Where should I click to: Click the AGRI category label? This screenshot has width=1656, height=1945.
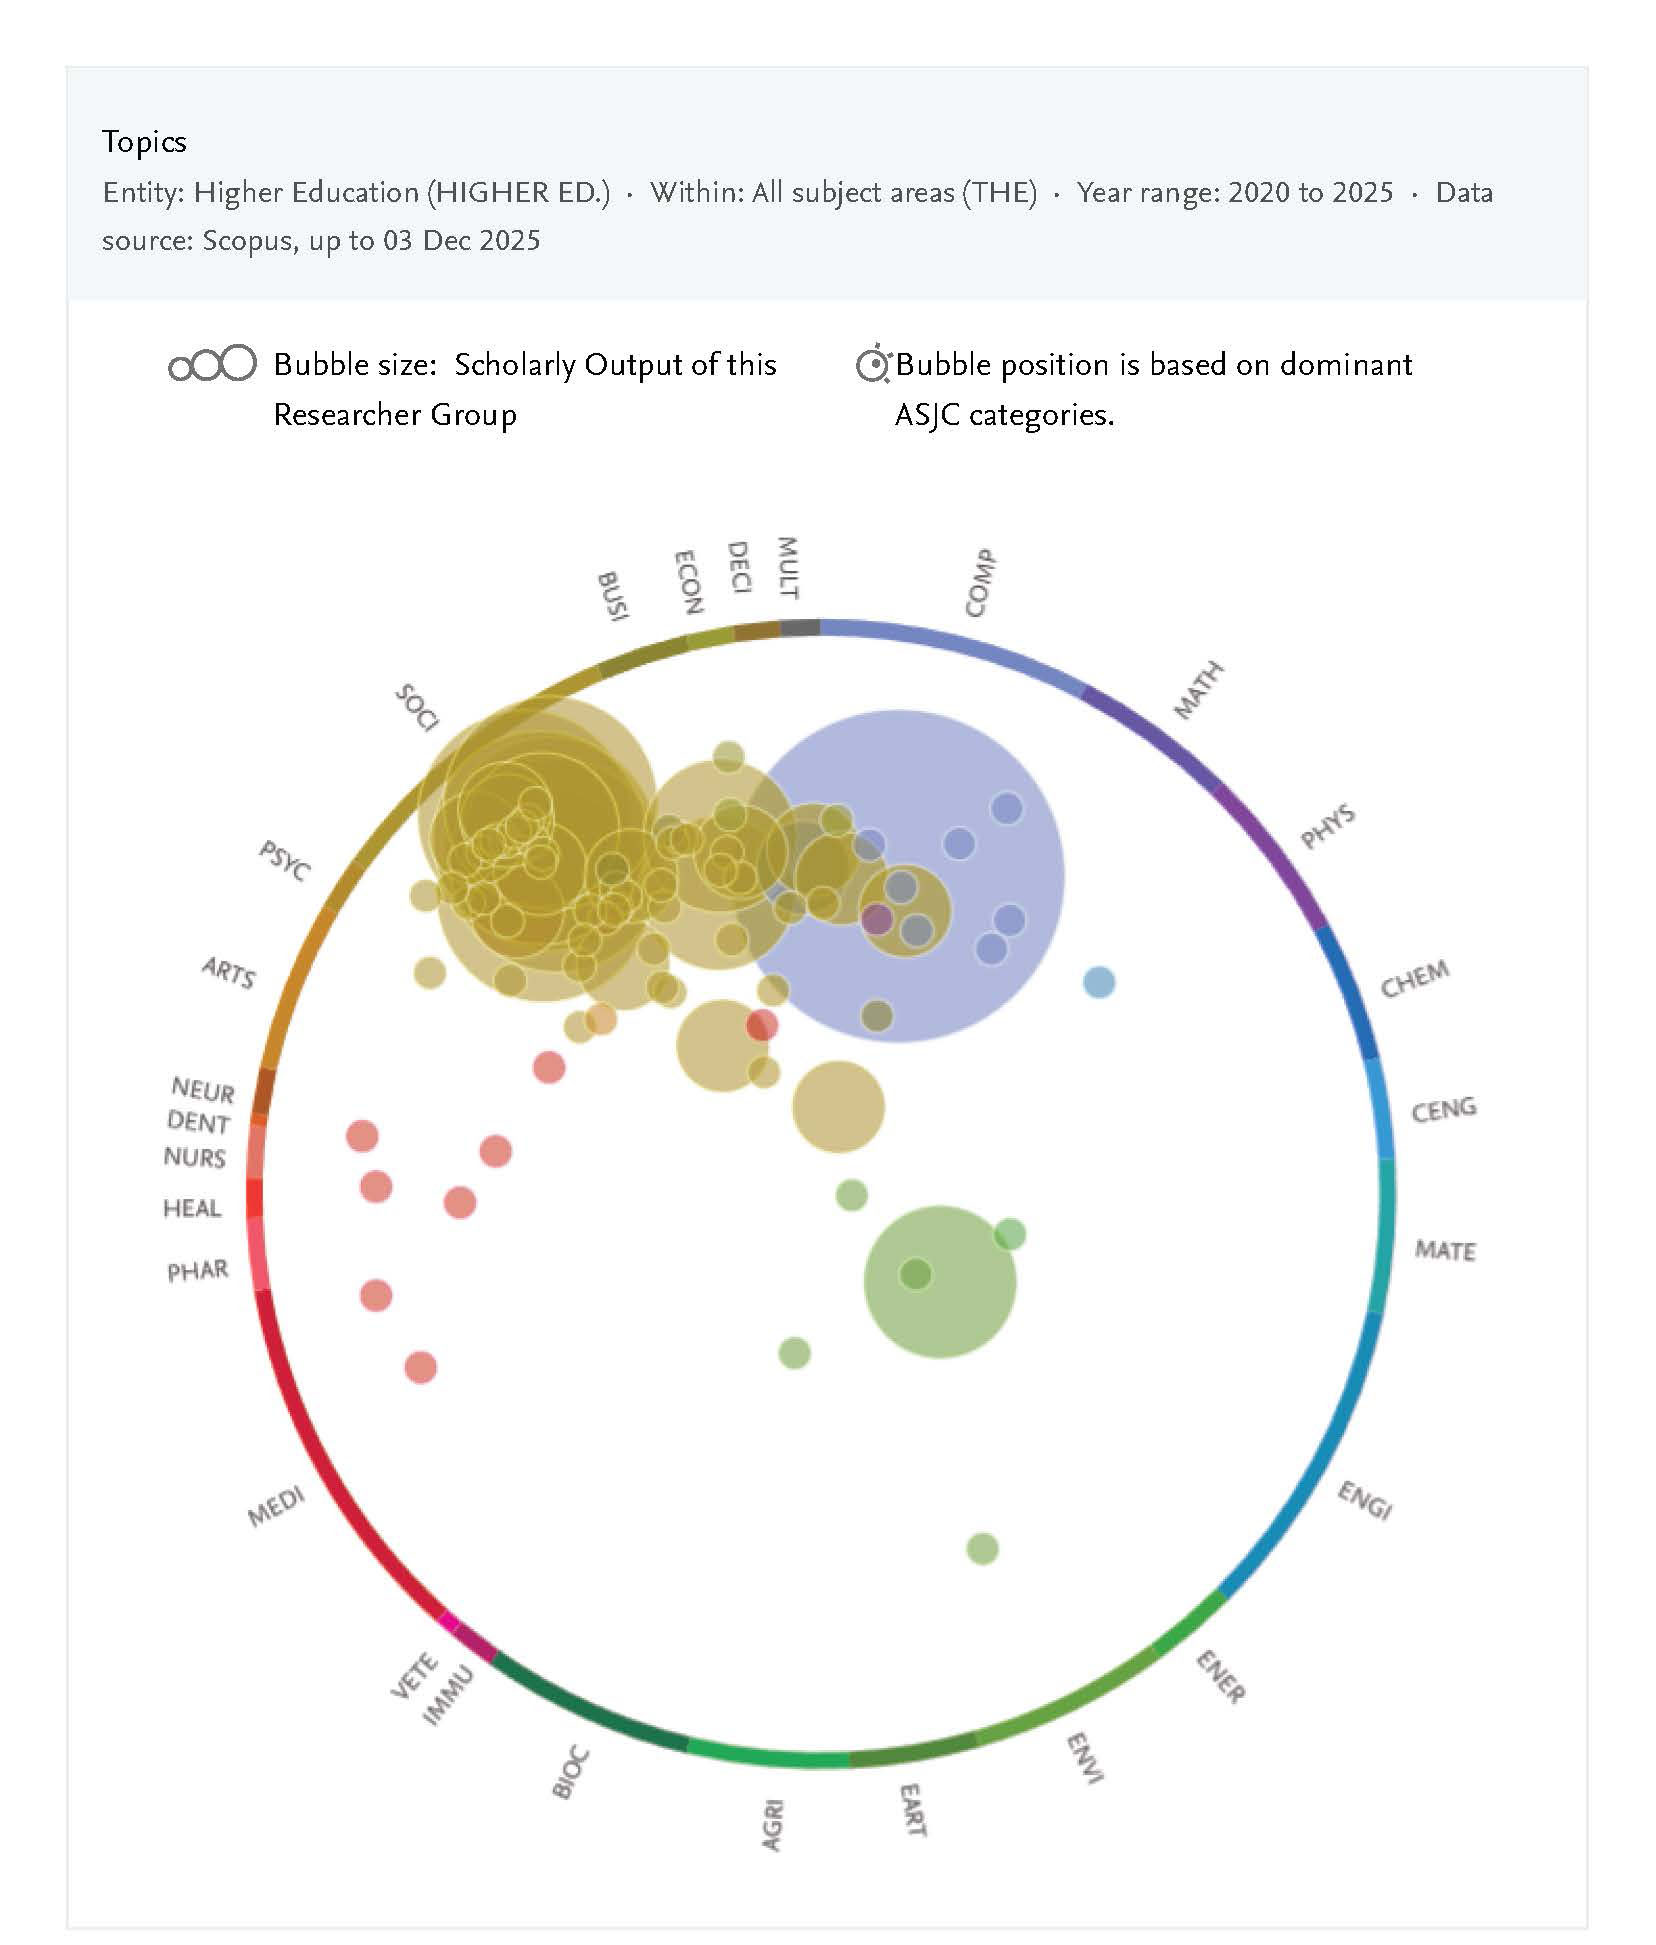pyautogui.click(x=772, y=1825)
